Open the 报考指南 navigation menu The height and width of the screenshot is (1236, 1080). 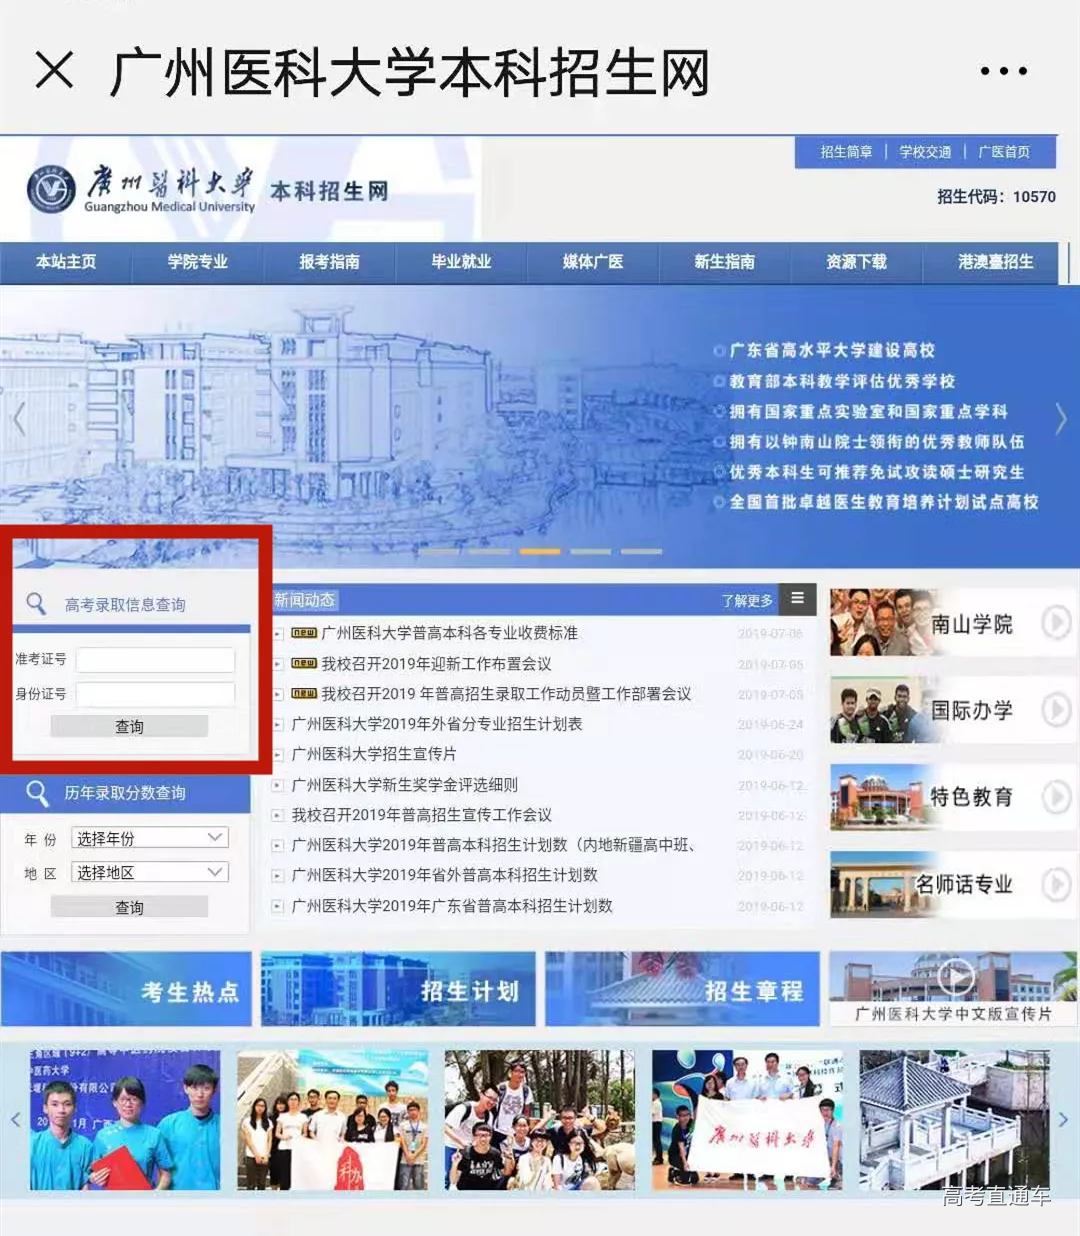(329, 262)
